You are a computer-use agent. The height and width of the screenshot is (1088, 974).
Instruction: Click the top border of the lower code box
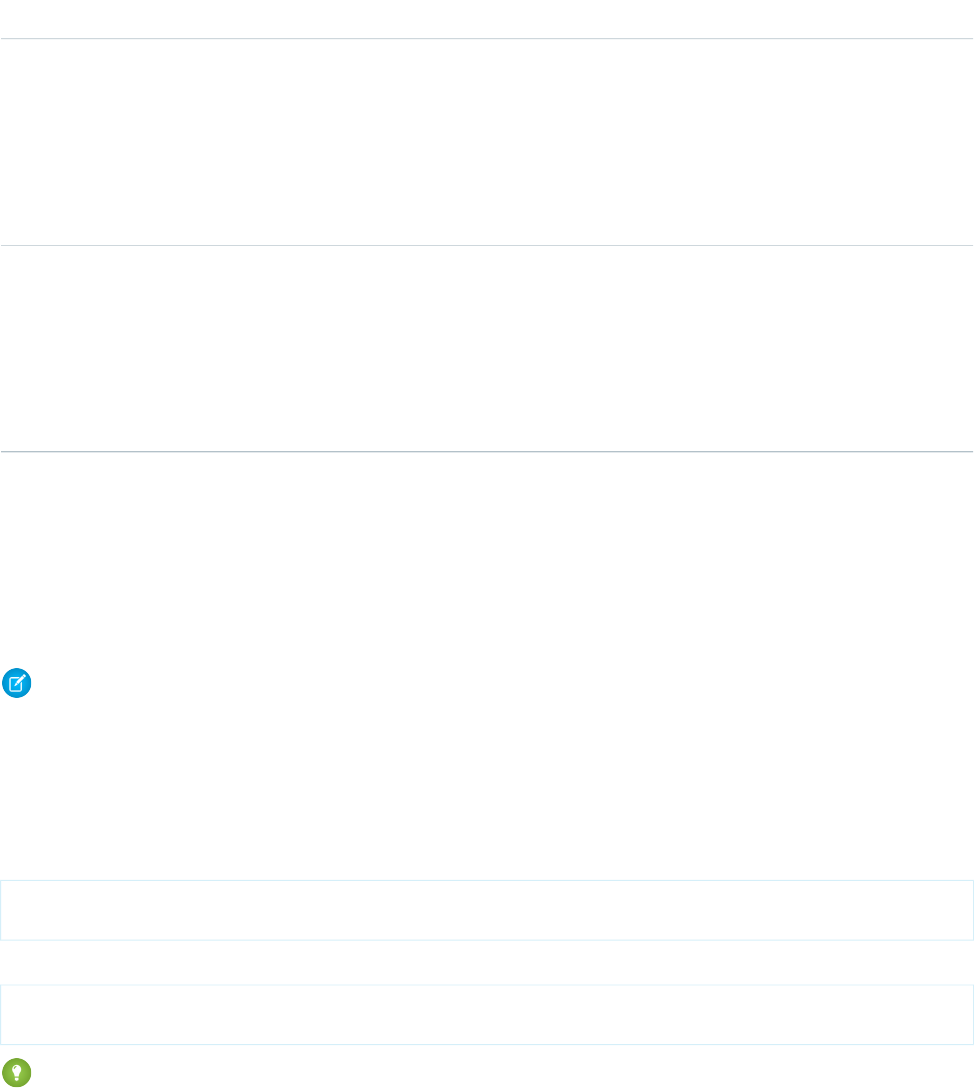pos(487,986)
